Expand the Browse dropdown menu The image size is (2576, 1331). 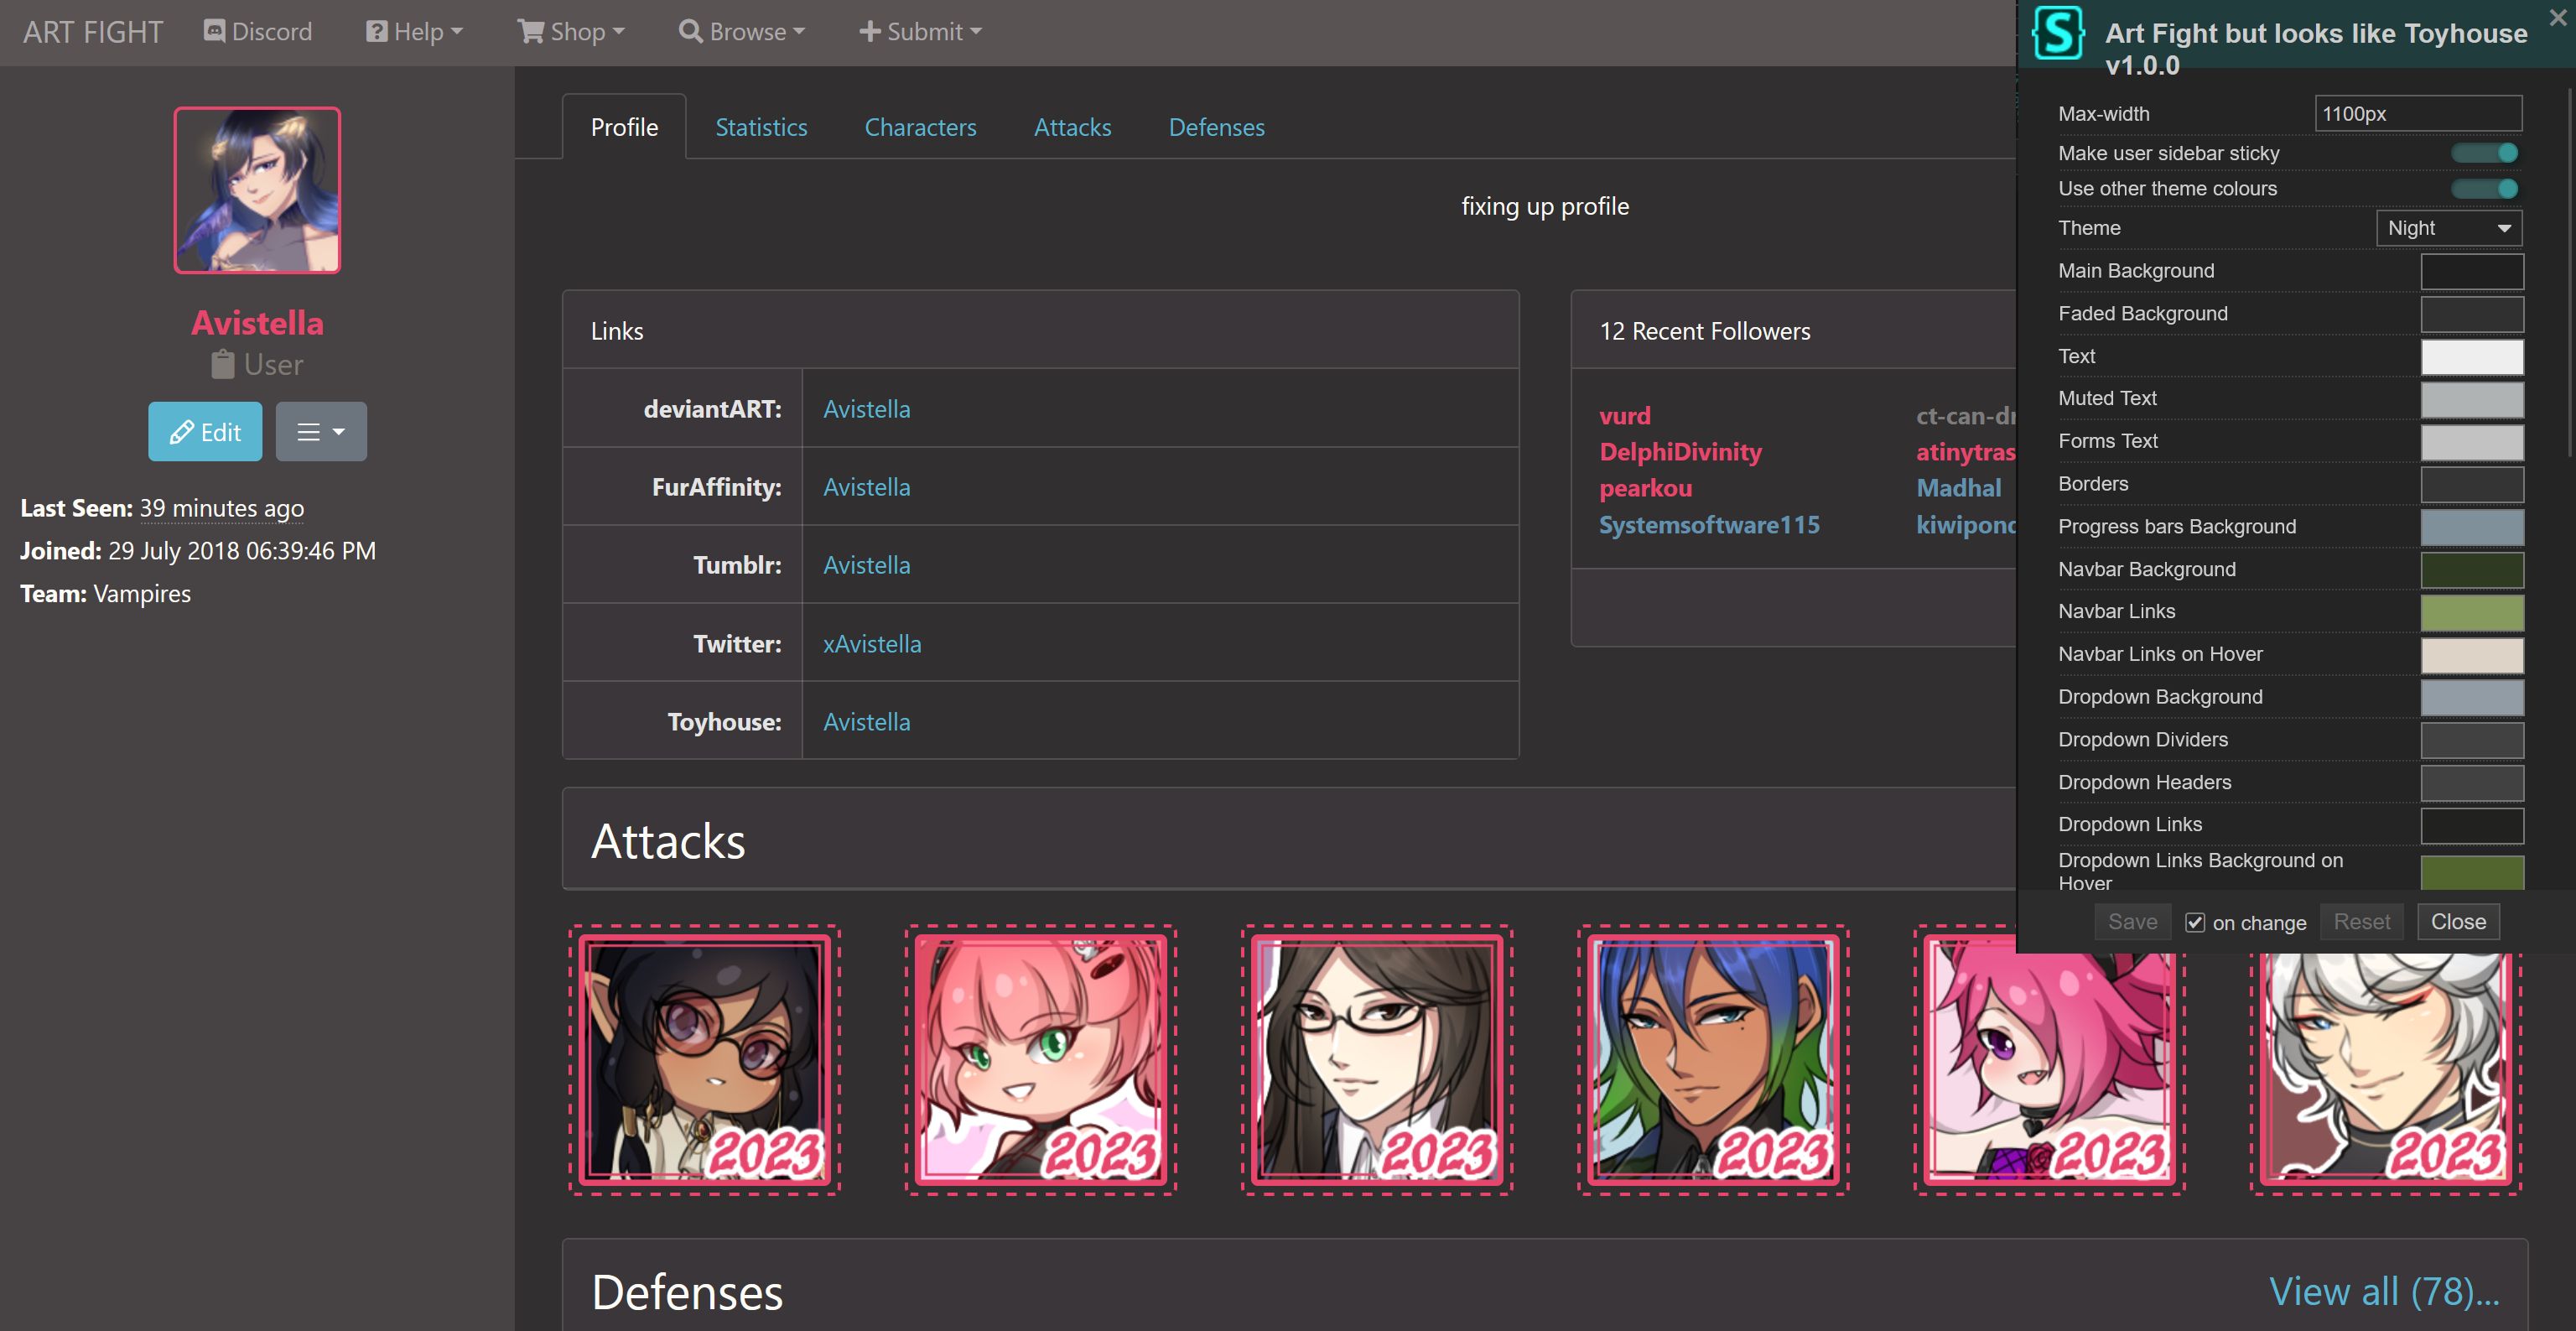pos(742,31)
